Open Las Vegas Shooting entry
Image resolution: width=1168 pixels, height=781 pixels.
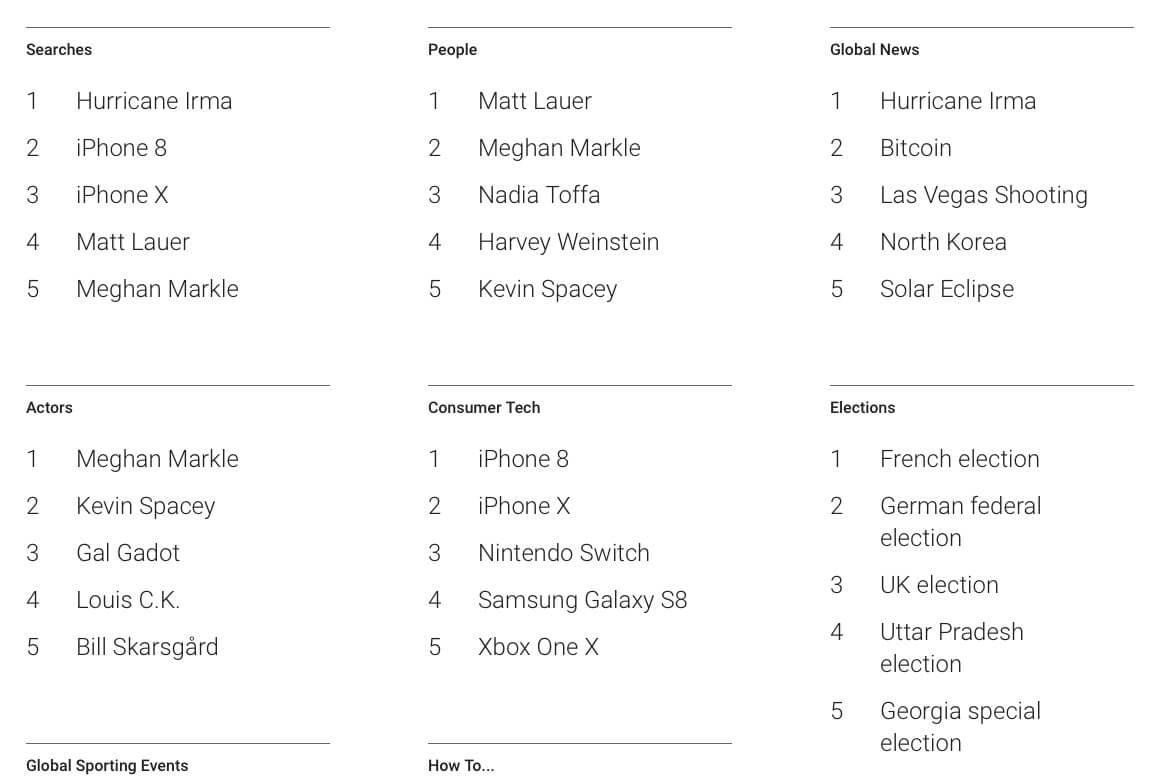coord(984,195)
